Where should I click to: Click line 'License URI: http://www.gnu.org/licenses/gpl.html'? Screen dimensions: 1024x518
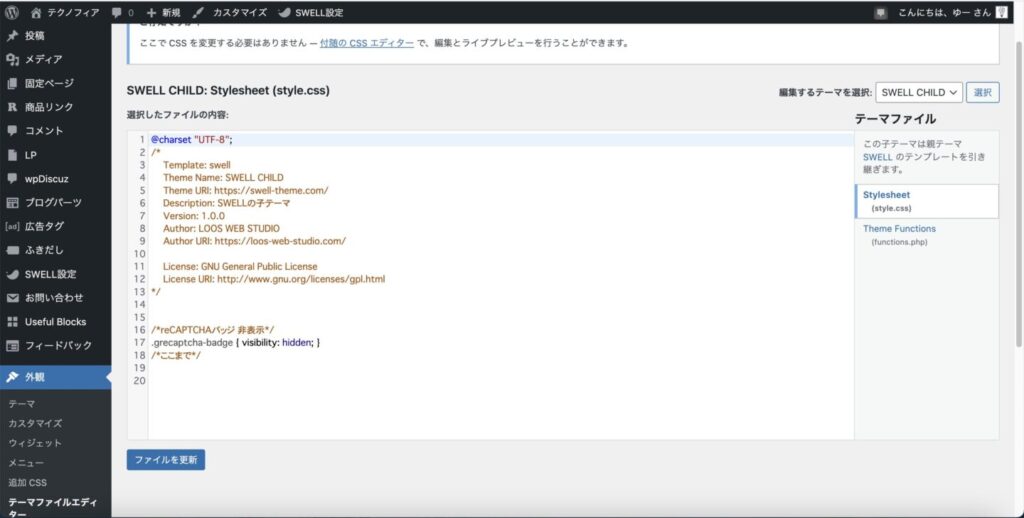click(274, 279)
